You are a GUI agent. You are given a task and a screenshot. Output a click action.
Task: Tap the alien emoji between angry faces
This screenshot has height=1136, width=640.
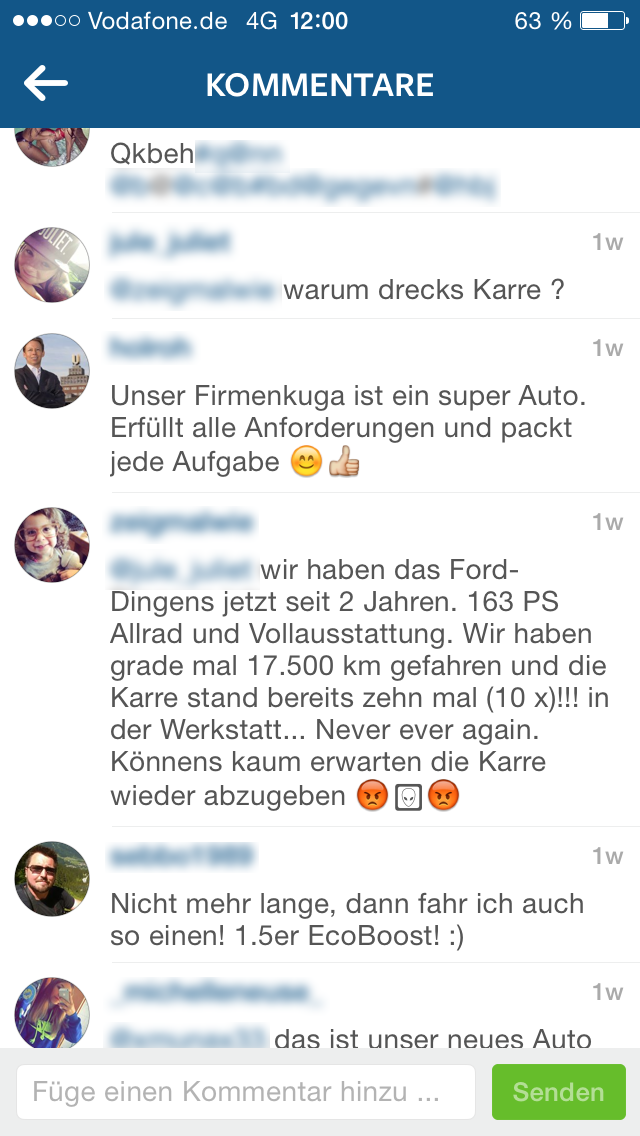pyautogui.click(x=408, y=797)
